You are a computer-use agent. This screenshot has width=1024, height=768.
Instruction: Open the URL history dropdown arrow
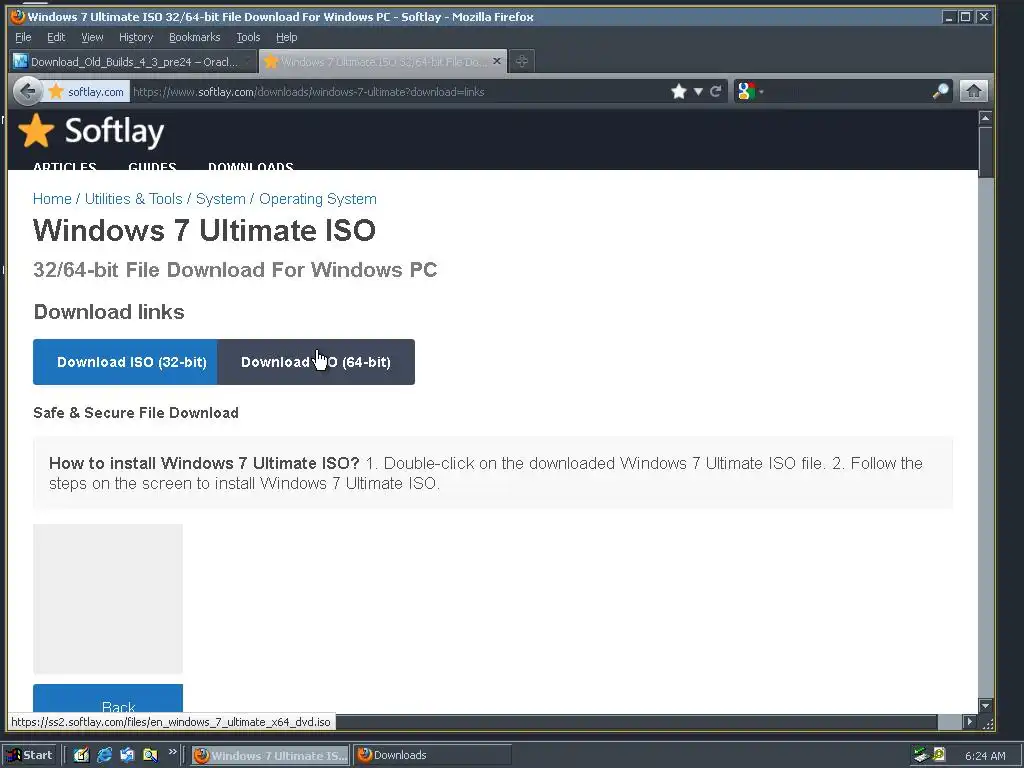tap(698, 91)
